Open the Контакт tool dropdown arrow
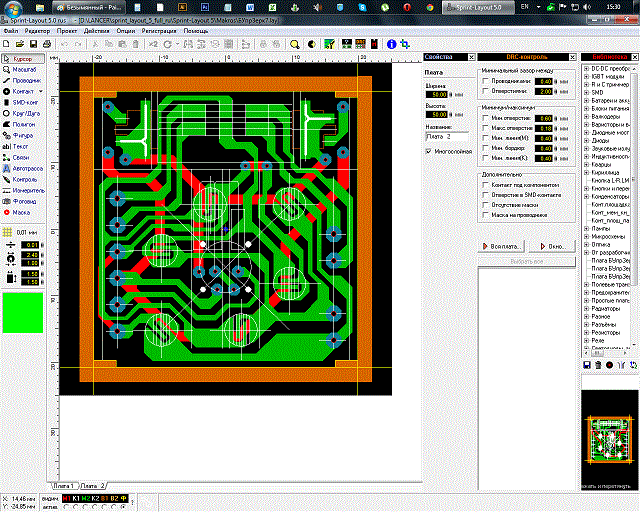The width and height of the screenshot is (640, 512). pyautogui.click(x=43, y=91)
